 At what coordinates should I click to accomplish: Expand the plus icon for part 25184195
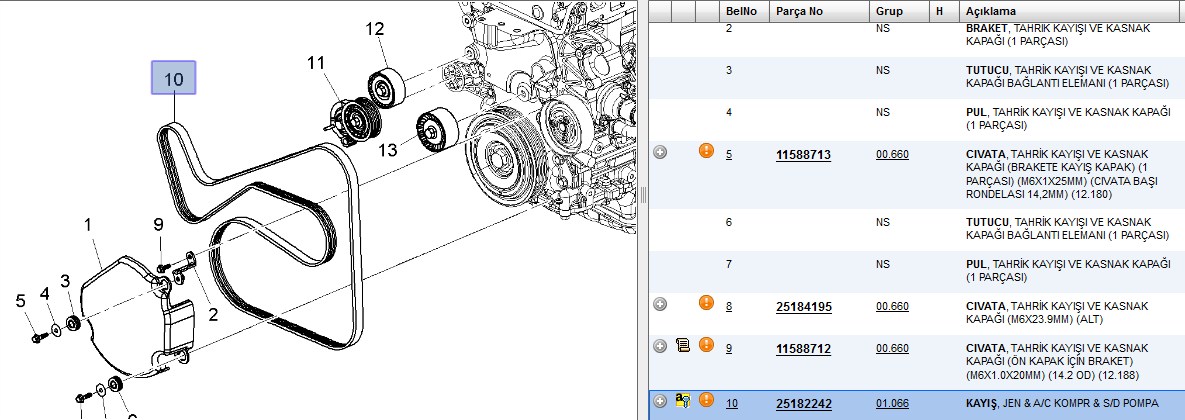pyautogui.click(x=661, y=304)
